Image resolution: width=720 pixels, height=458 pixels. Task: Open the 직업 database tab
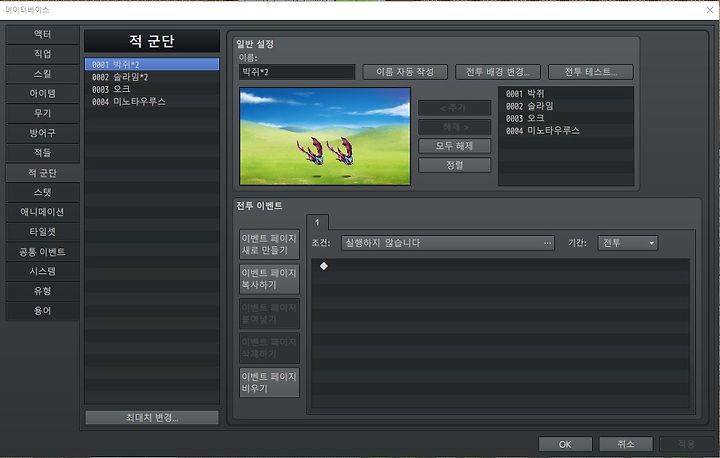(x=42, y=54)
